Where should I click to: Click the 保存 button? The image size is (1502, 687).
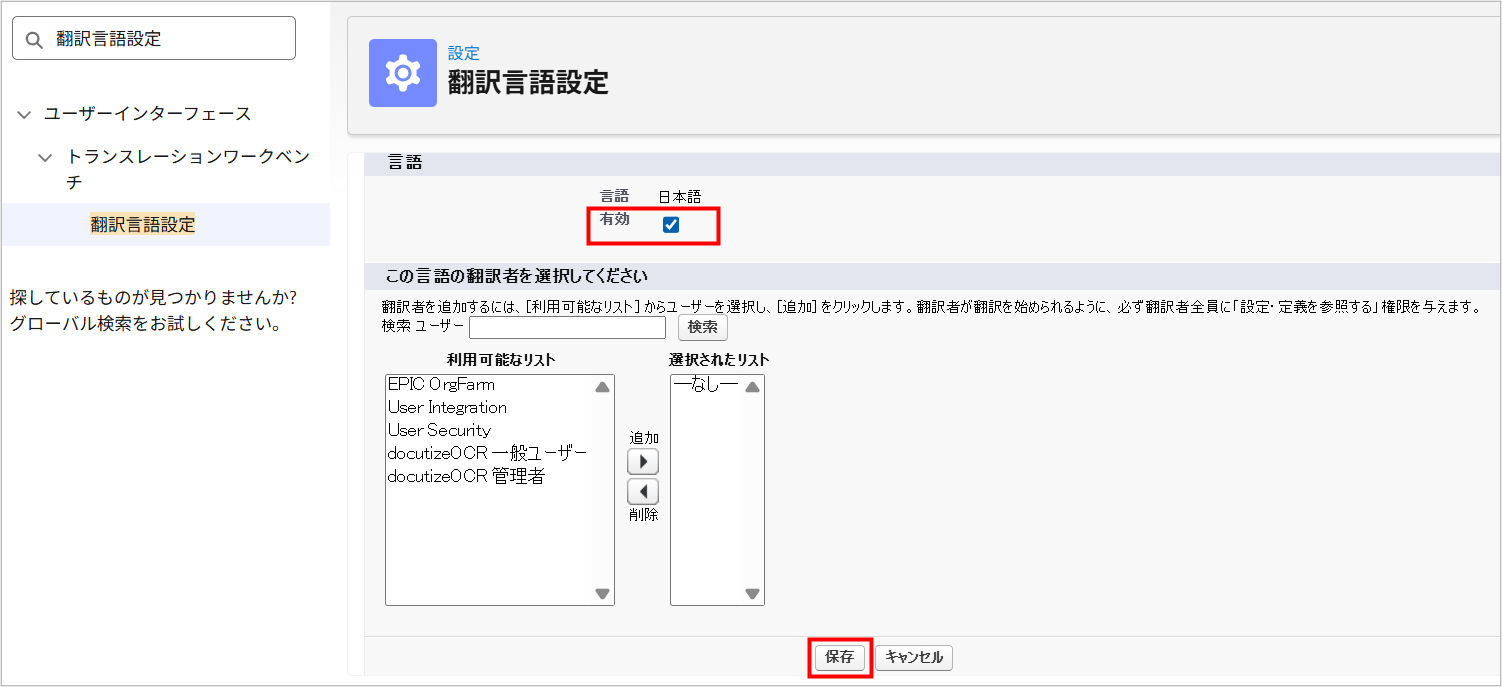tap(839, 657)
